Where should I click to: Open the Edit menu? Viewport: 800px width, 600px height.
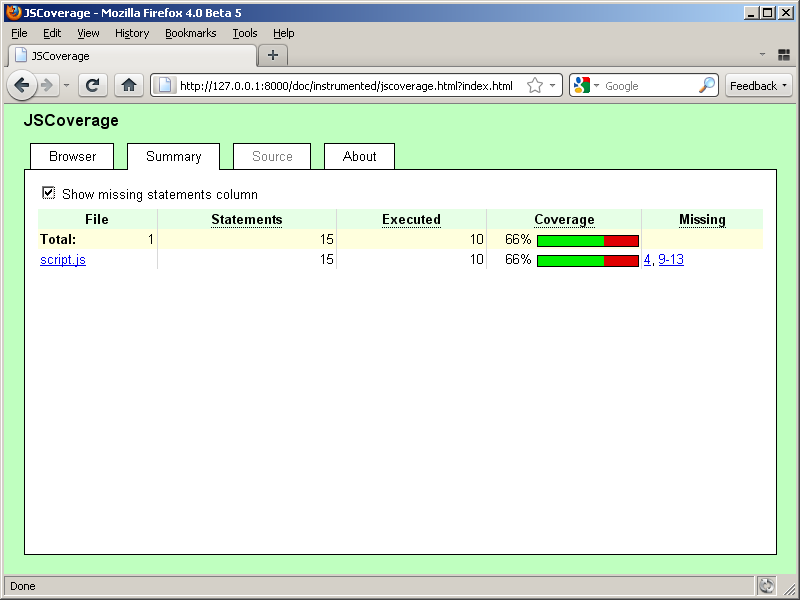(x=52, y=33)
